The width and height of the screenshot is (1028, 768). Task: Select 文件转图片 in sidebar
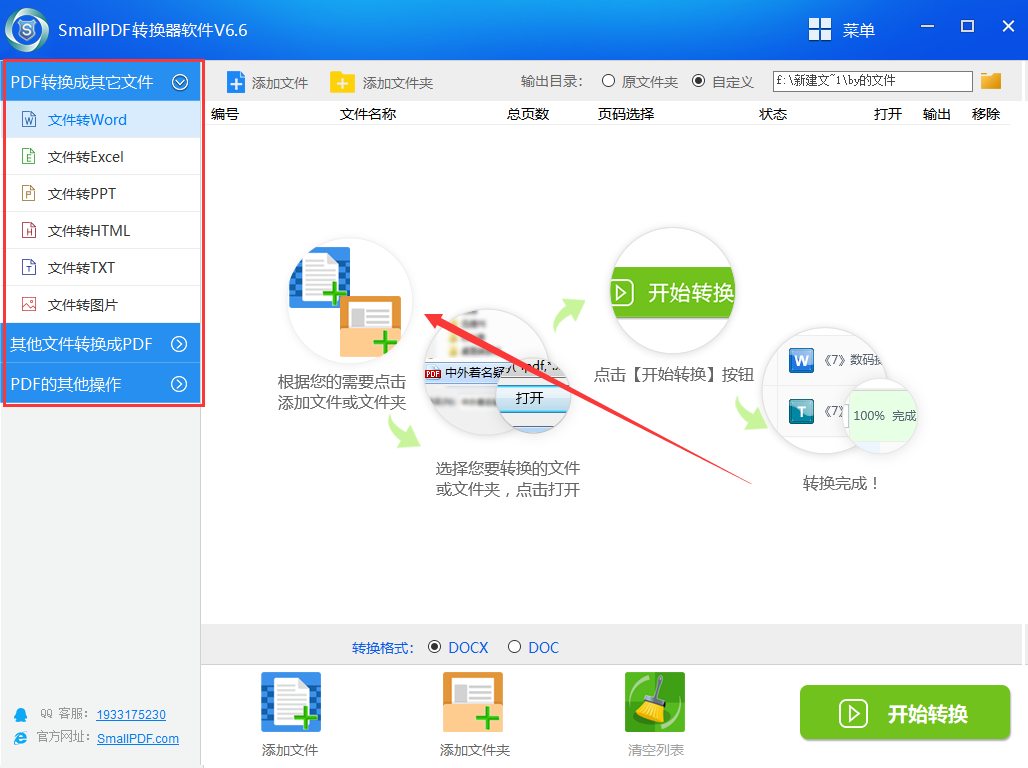point(103,304)
